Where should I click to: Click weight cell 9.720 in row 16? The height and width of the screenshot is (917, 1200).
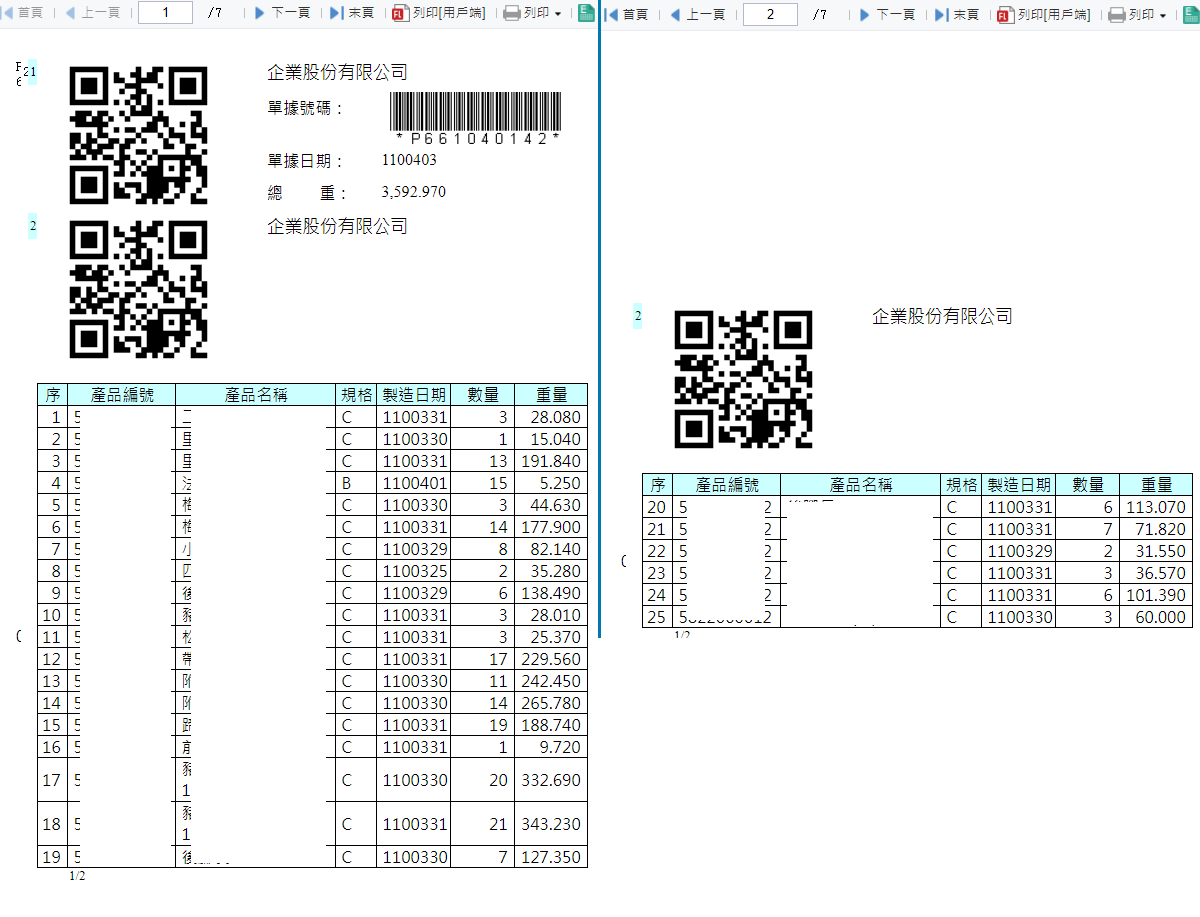click(551, 747)
